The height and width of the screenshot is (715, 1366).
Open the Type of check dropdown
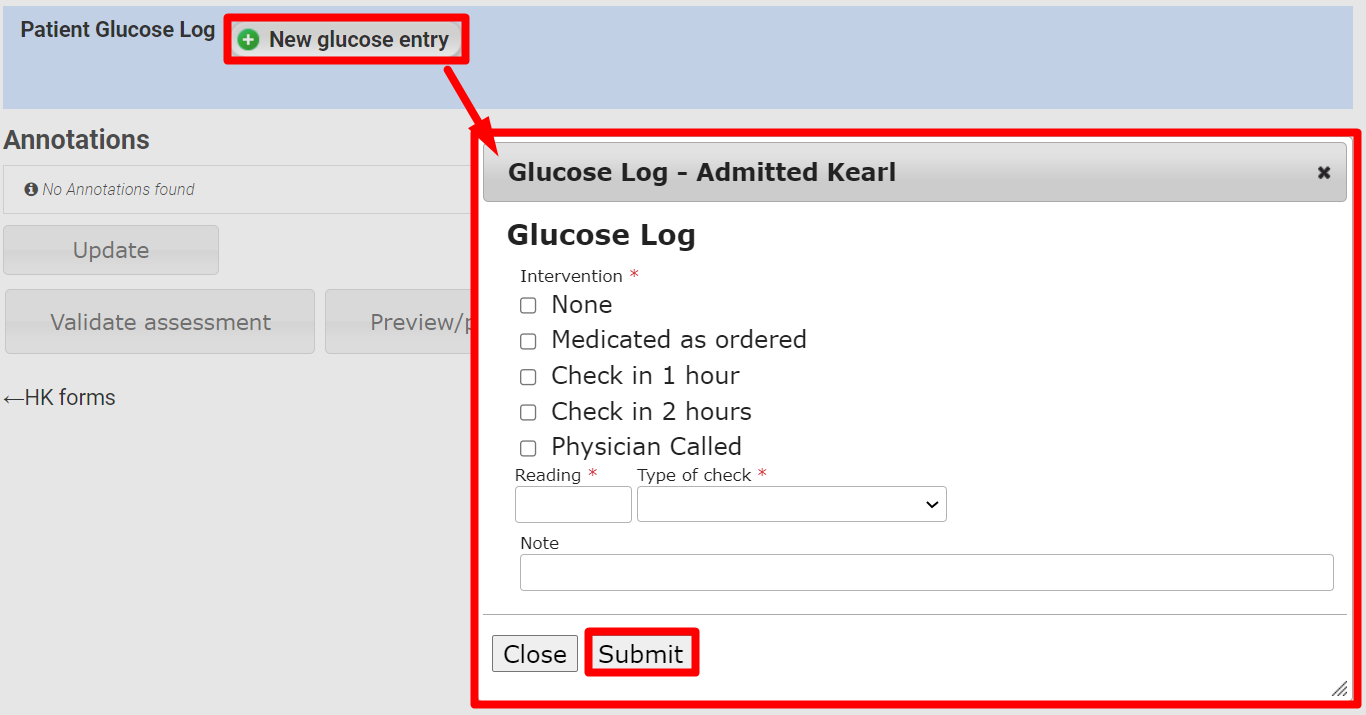pos(791,504)
